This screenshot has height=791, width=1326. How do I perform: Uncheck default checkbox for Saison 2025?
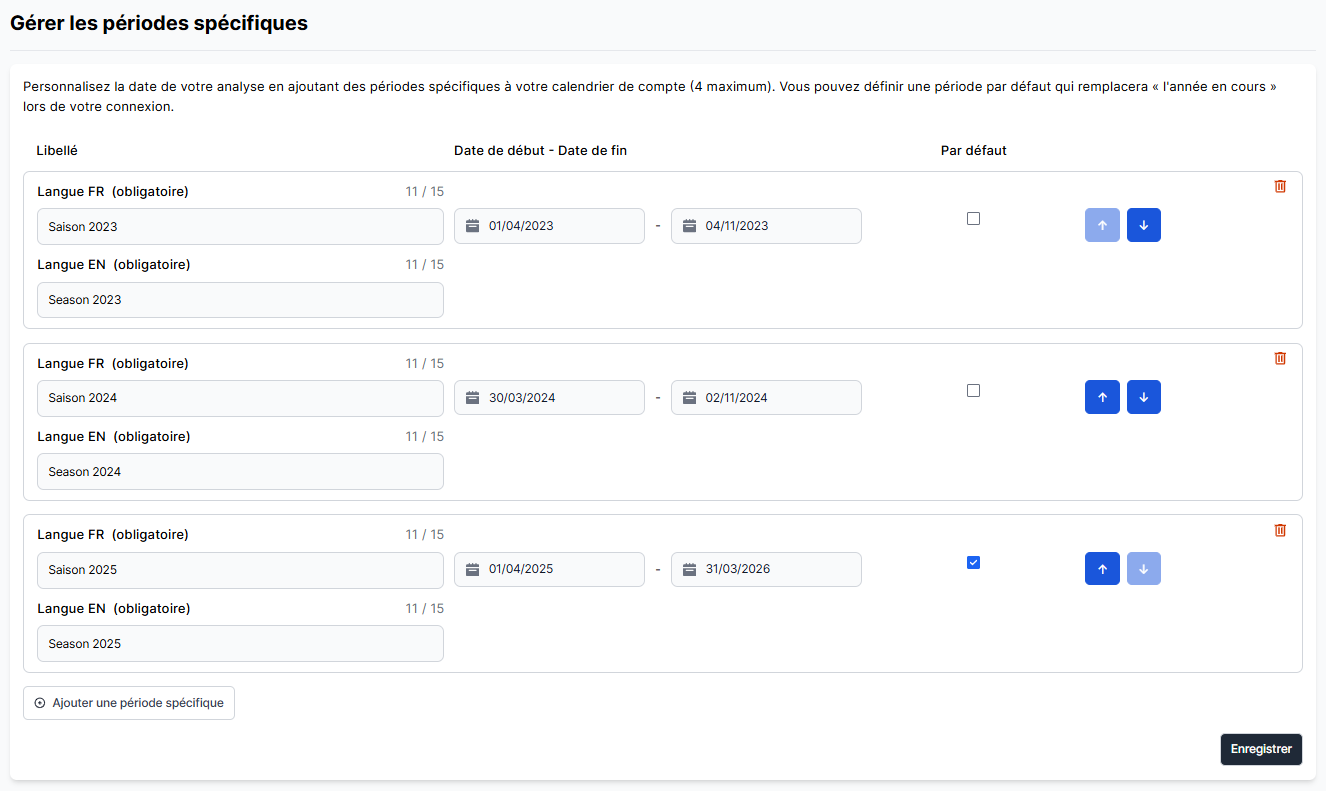pos(973,563)
